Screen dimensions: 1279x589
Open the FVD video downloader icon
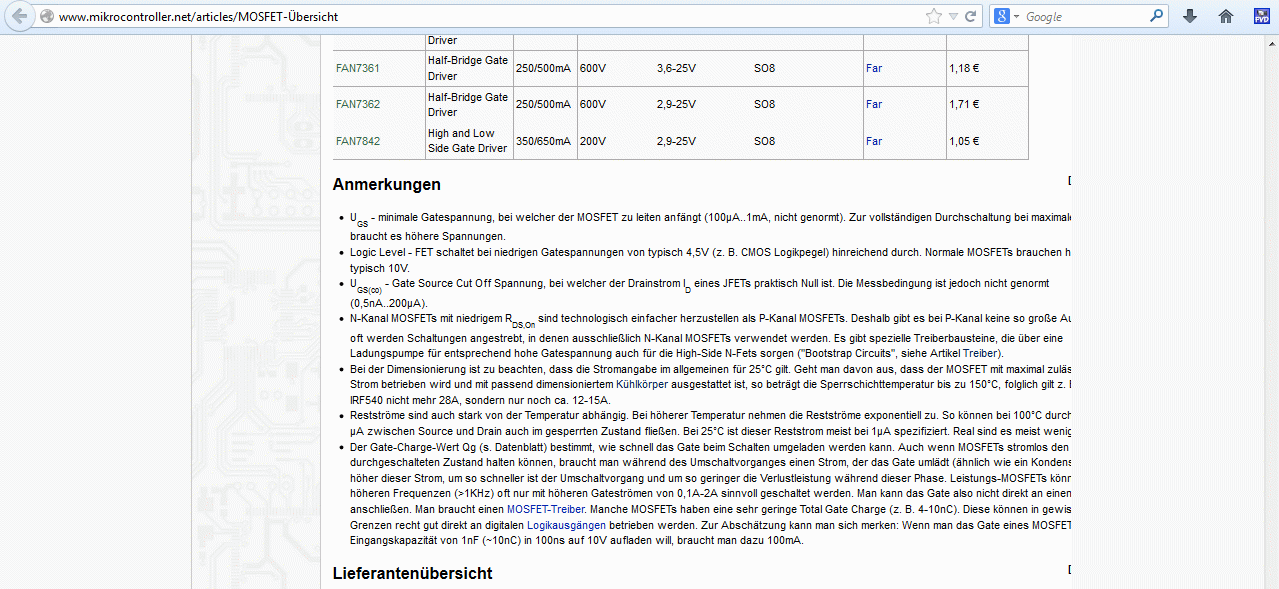pyautogui.click(x=1261, y=16)
